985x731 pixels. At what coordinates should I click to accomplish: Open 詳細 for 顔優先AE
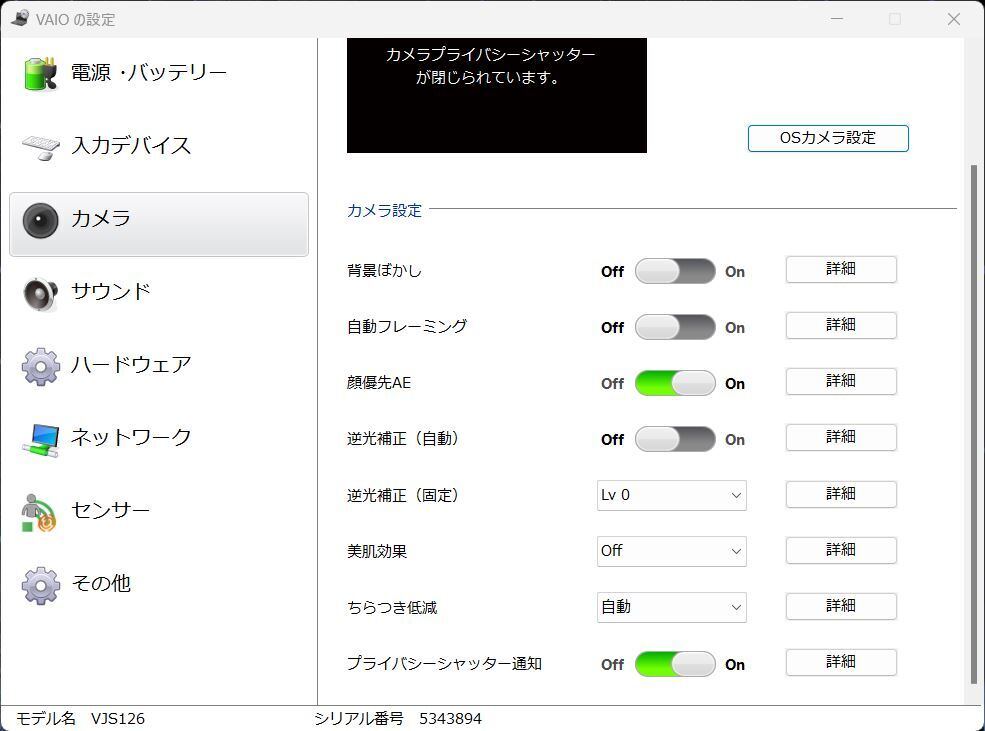pos(841,381)
